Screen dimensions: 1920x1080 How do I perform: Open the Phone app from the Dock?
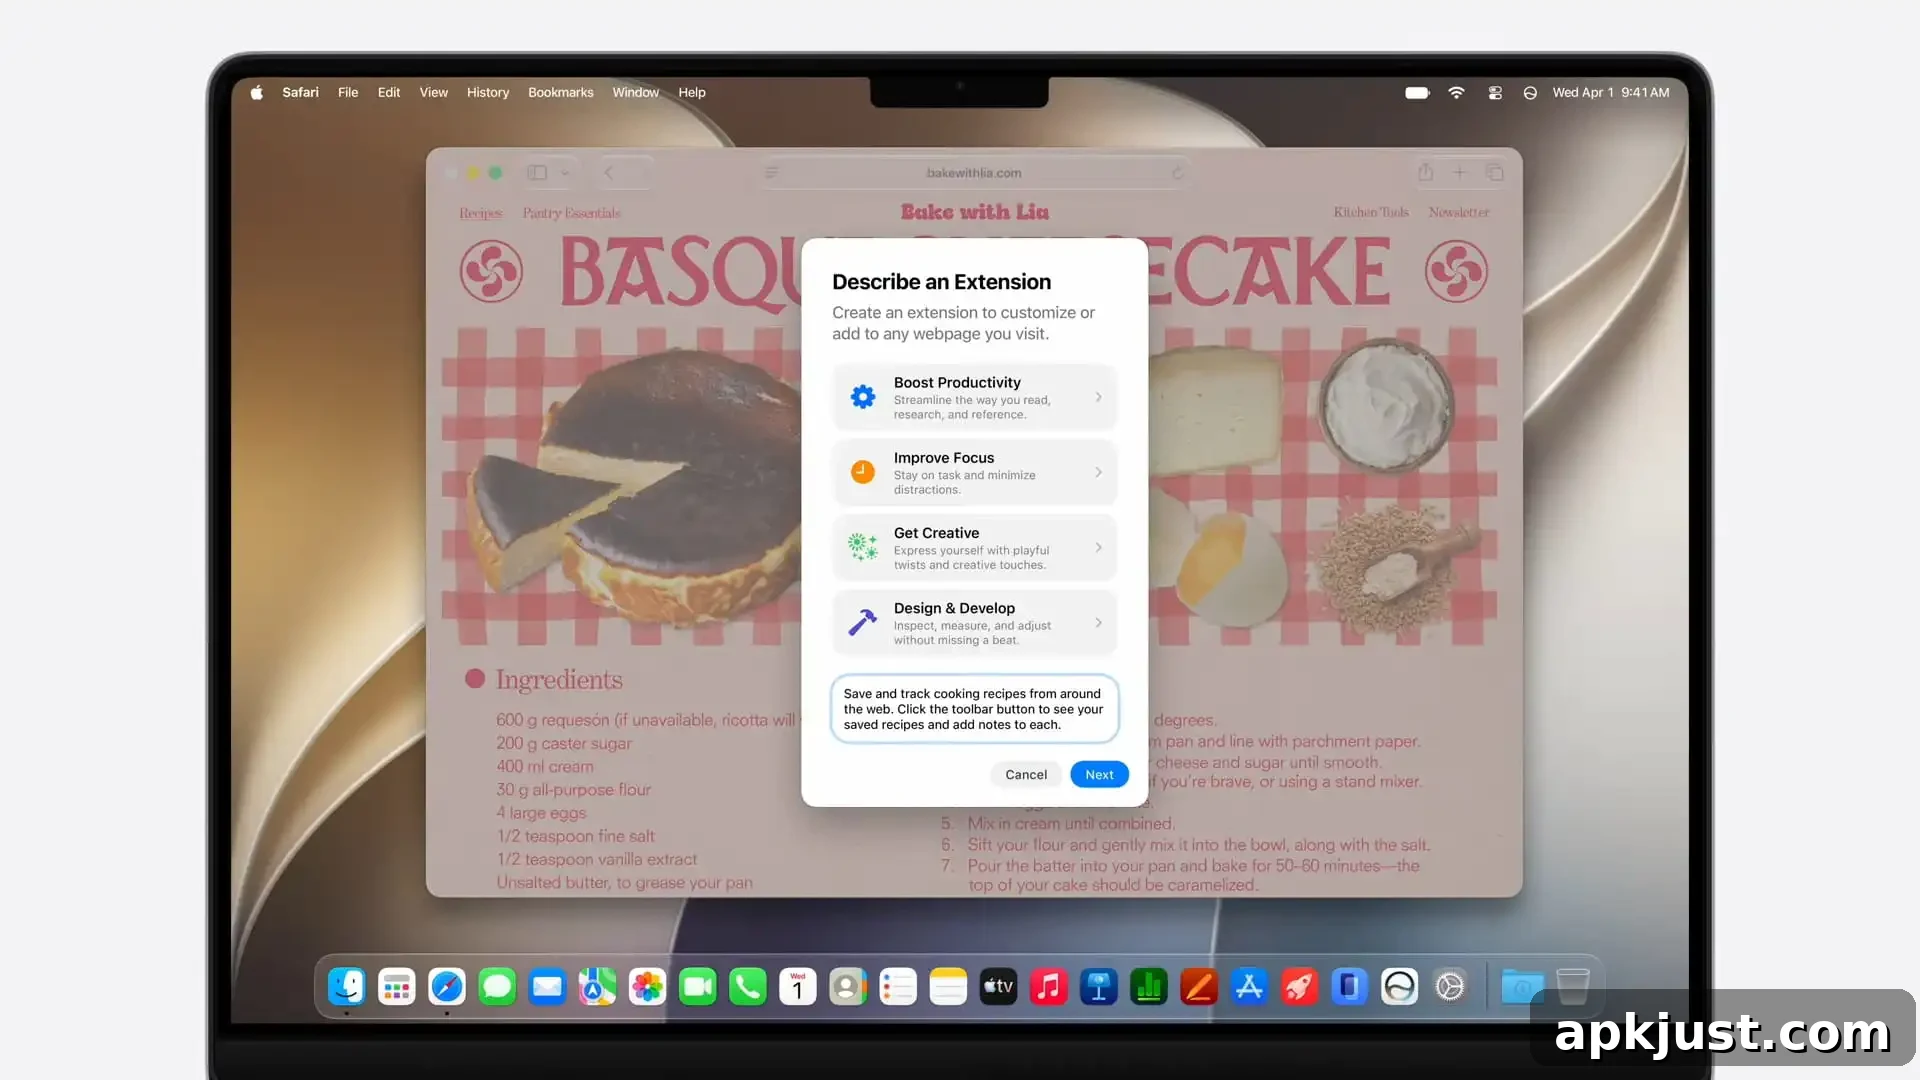coord(747,987)
